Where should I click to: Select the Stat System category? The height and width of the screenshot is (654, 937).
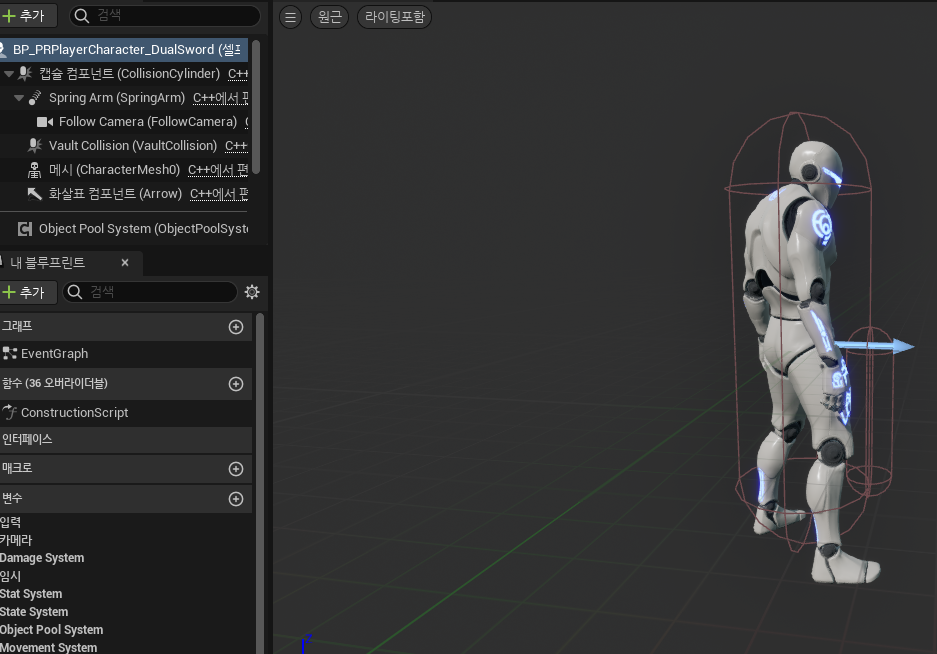[x=31, y=594]
